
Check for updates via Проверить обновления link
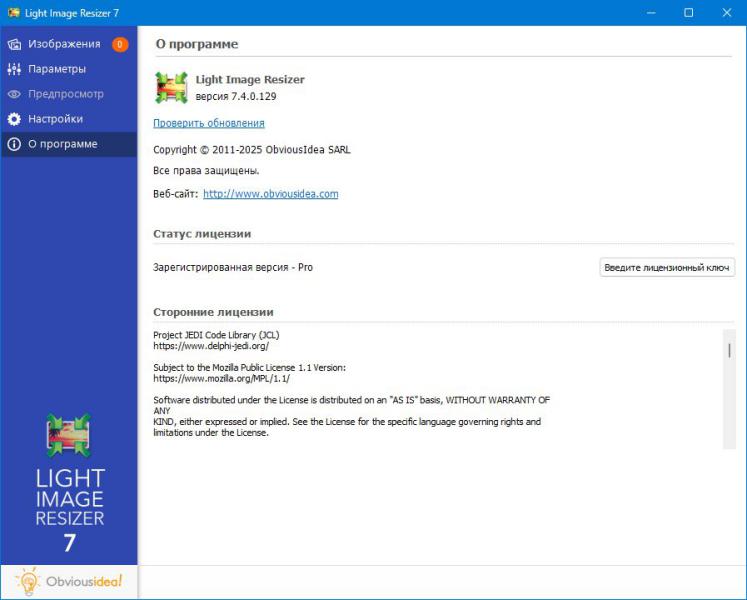[209, 123]
